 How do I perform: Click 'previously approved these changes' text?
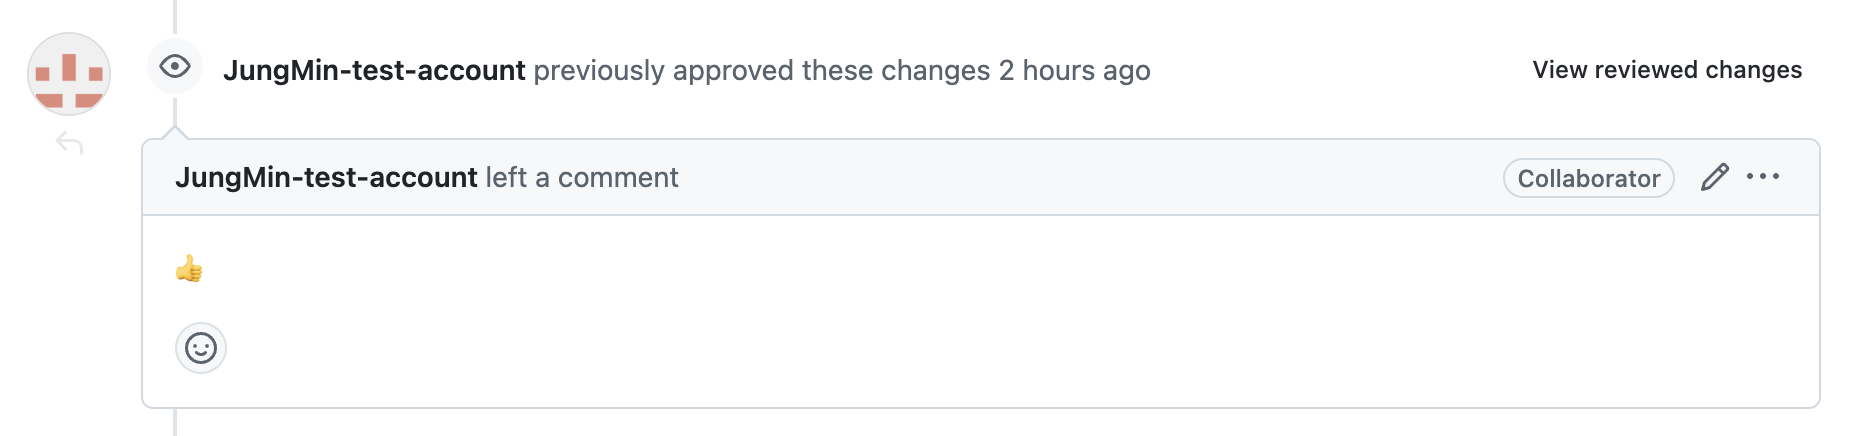pos(762,71)
